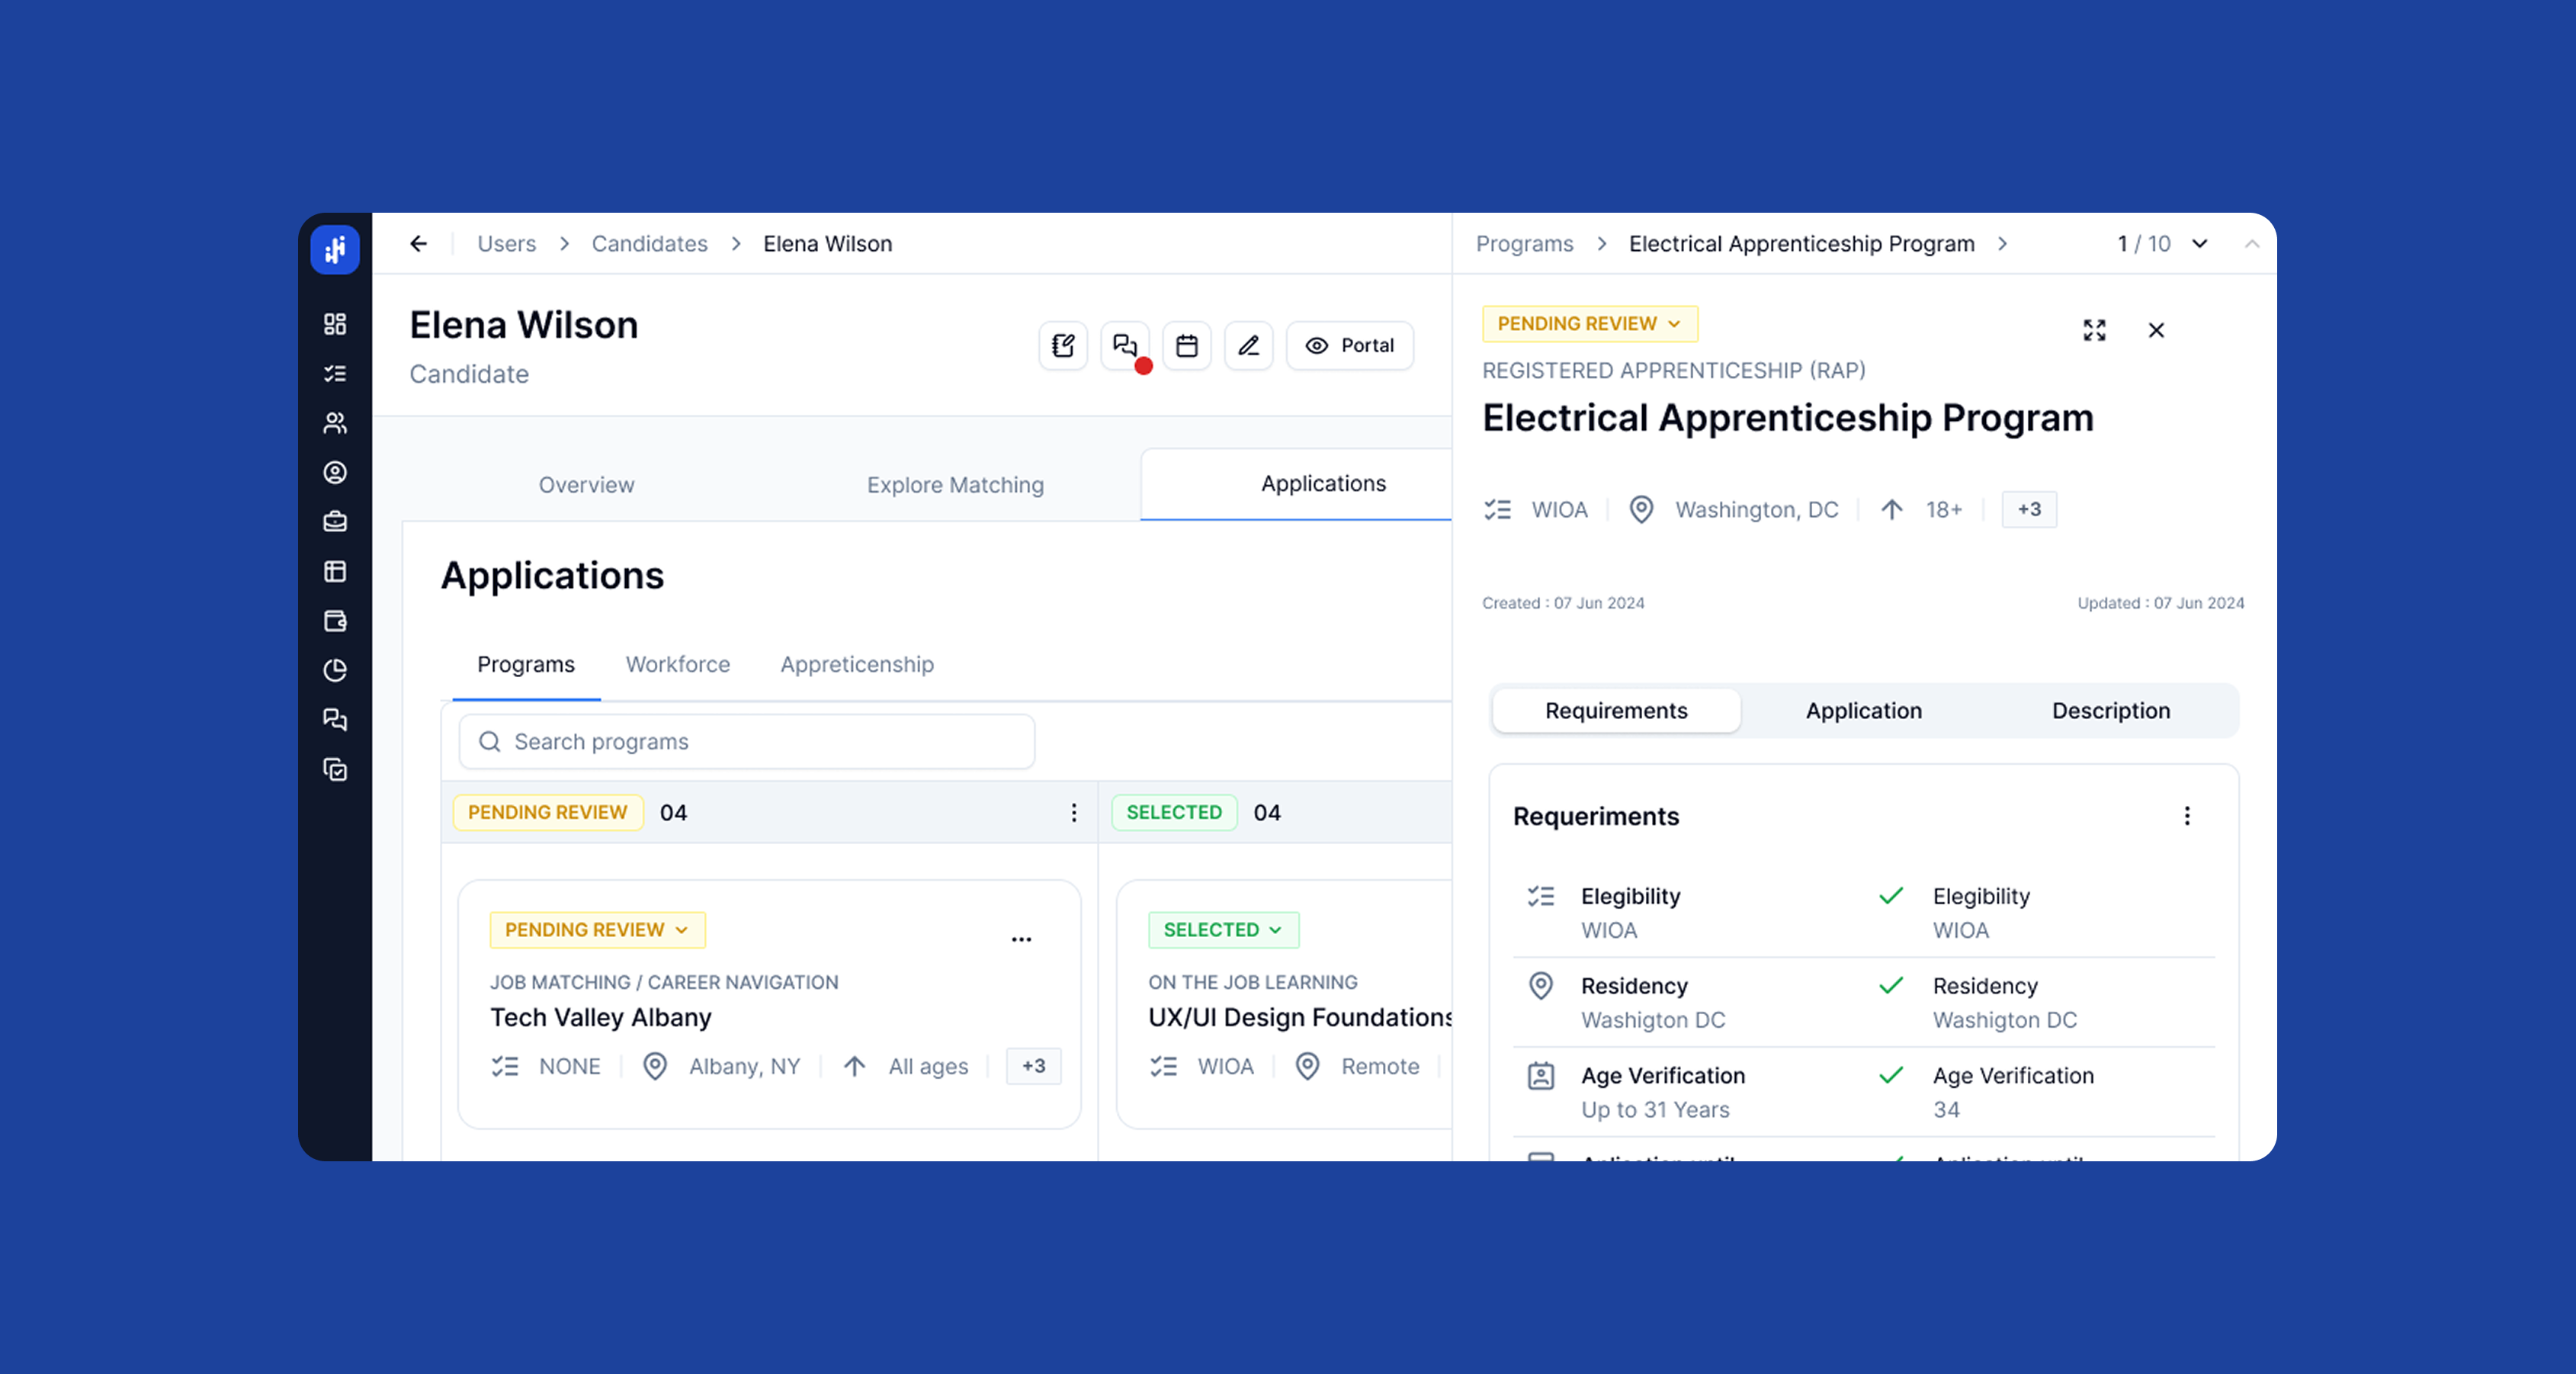Image resolution: width=2576 pixels, height=1374 pixels.
Task: Open the users group icon in sidebar
Action: coord(335,423)
